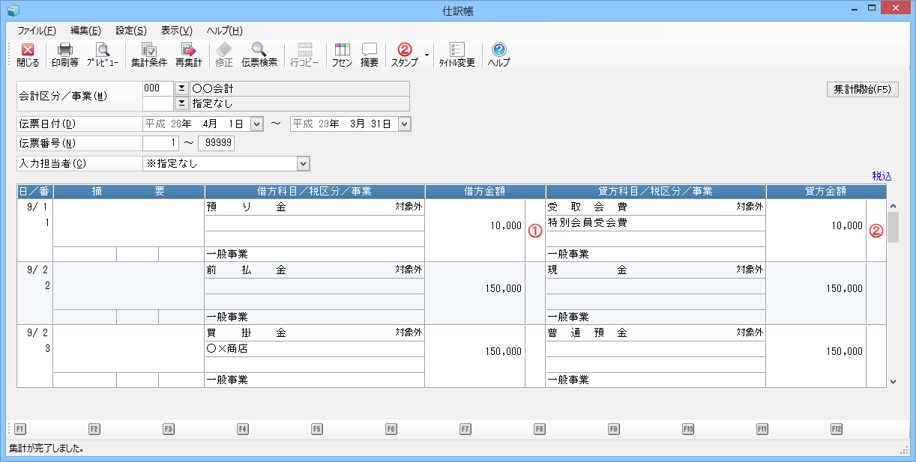
Task: Open the 設定 menu
Action: point(130,31)
